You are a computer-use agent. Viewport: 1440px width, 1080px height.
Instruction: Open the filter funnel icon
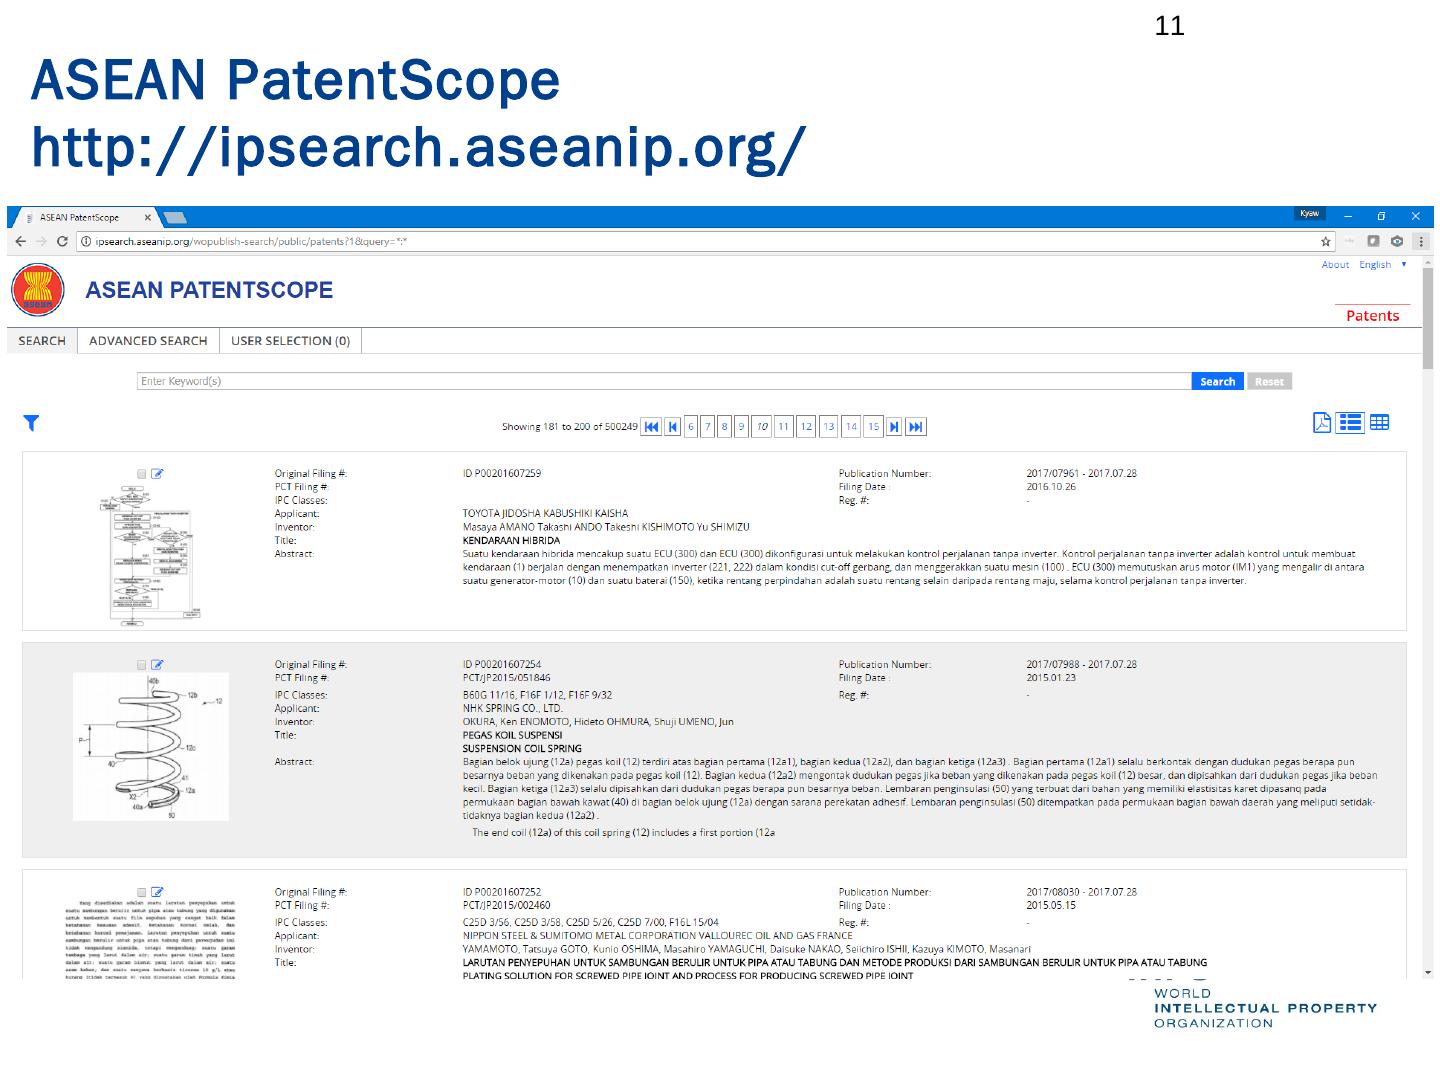(x=31, y=423)
